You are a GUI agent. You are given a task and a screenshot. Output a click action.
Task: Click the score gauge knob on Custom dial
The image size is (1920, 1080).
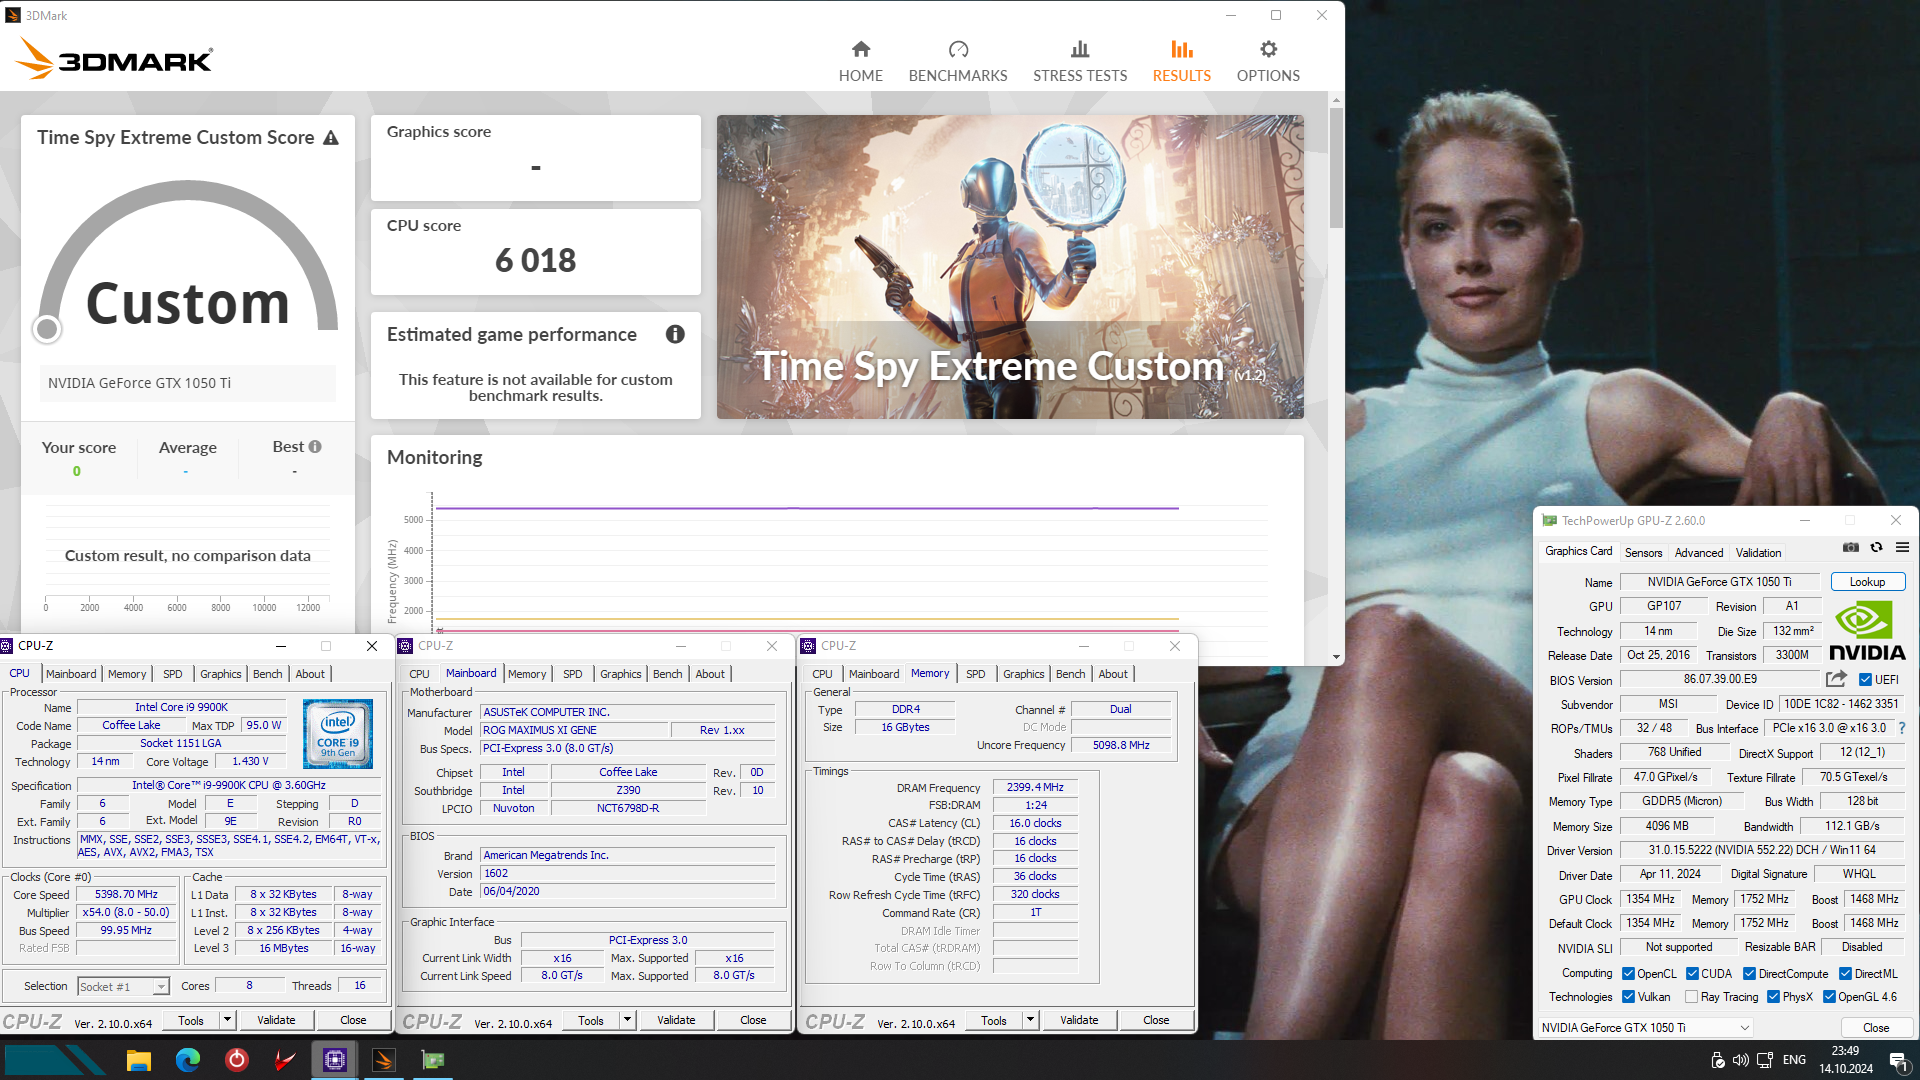(x=47, y=329)
